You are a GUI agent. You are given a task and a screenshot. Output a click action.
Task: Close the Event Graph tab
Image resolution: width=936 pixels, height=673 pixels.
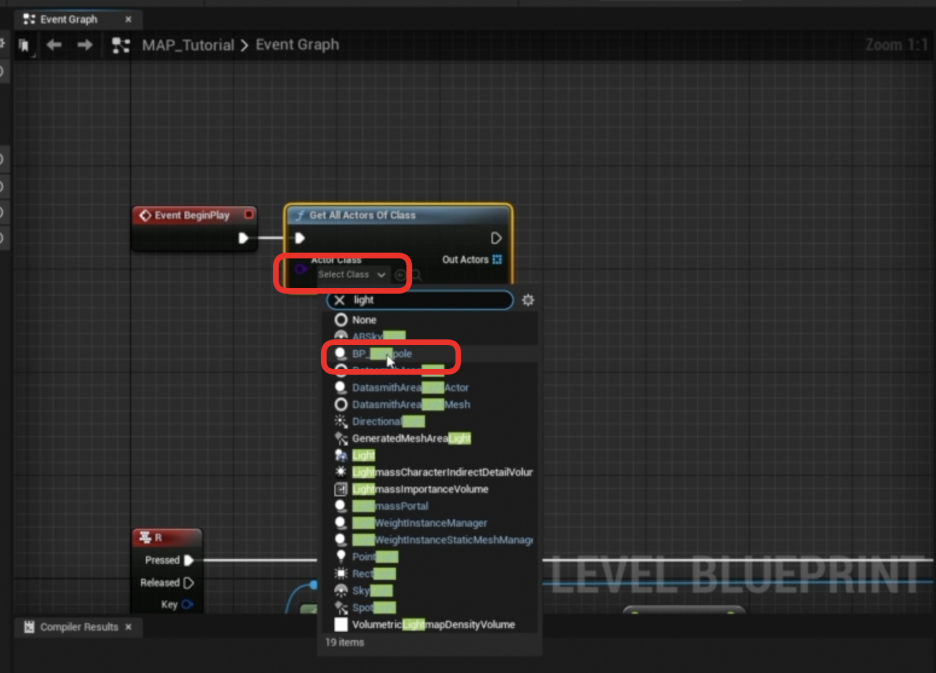tap(128, 19)
